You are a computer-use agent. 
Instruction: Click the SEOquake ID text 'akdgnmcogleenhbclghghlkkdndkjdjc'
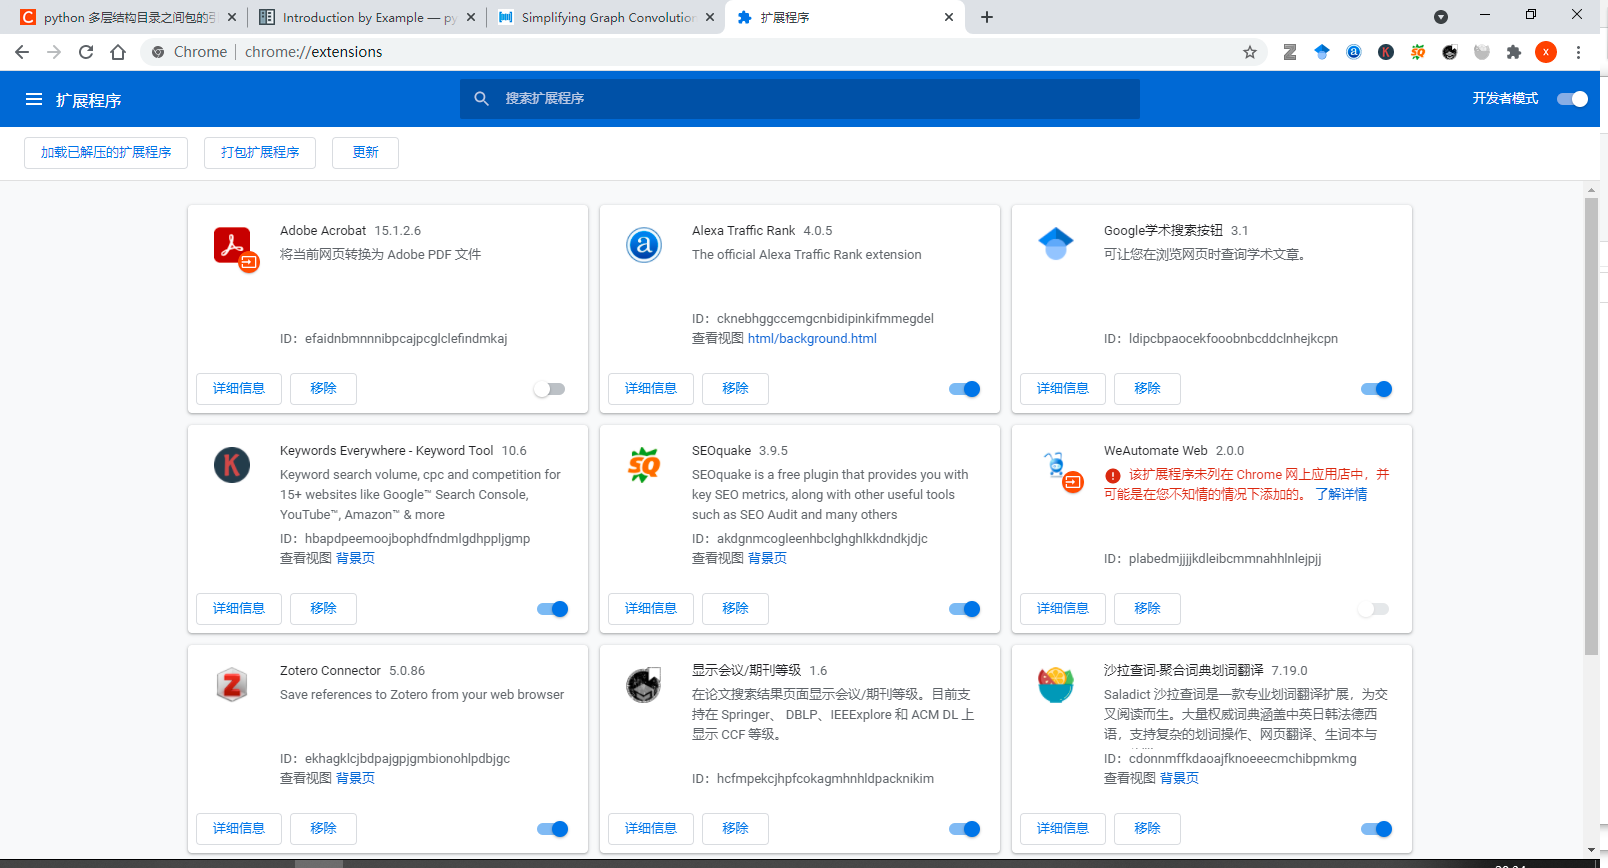pos(822,539)
